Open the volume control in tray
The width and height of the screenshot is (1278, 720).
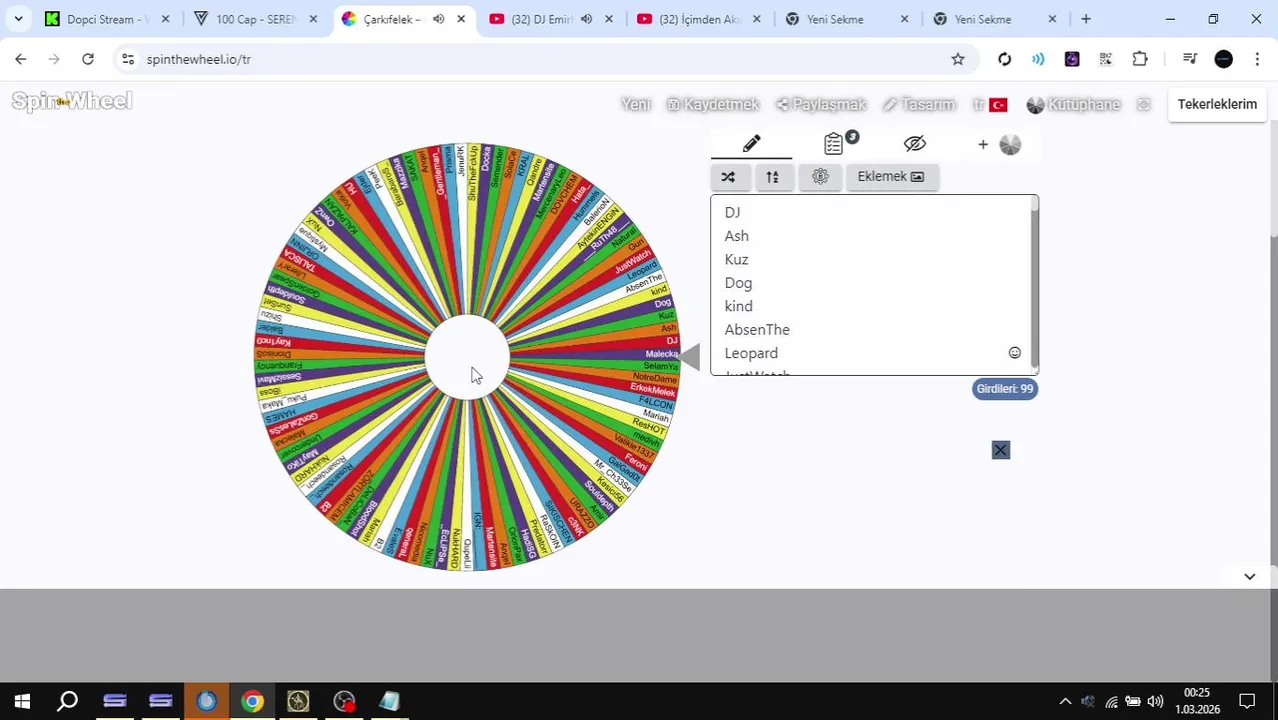(x=1155, y=701)
